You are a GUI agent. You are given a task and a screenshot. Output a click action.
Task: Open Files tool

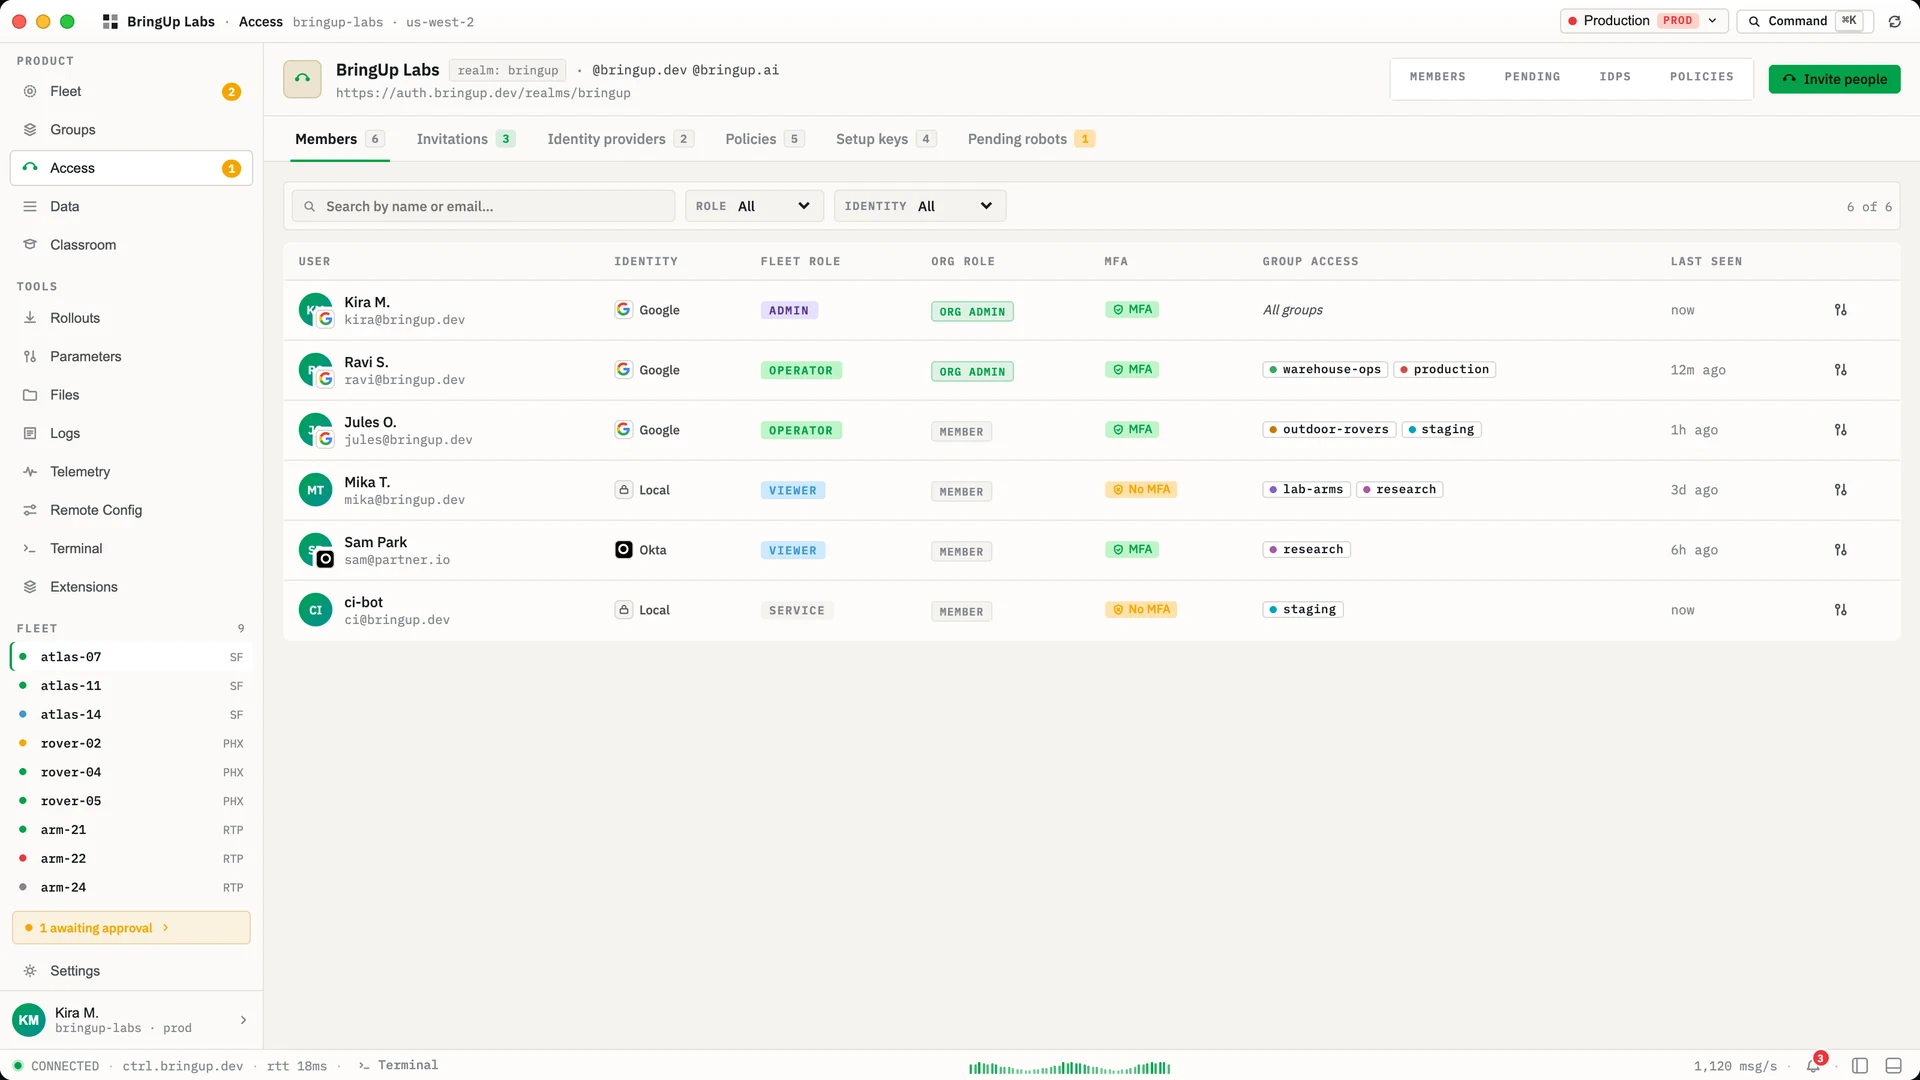pyautogui.click(x=131, y=395)
